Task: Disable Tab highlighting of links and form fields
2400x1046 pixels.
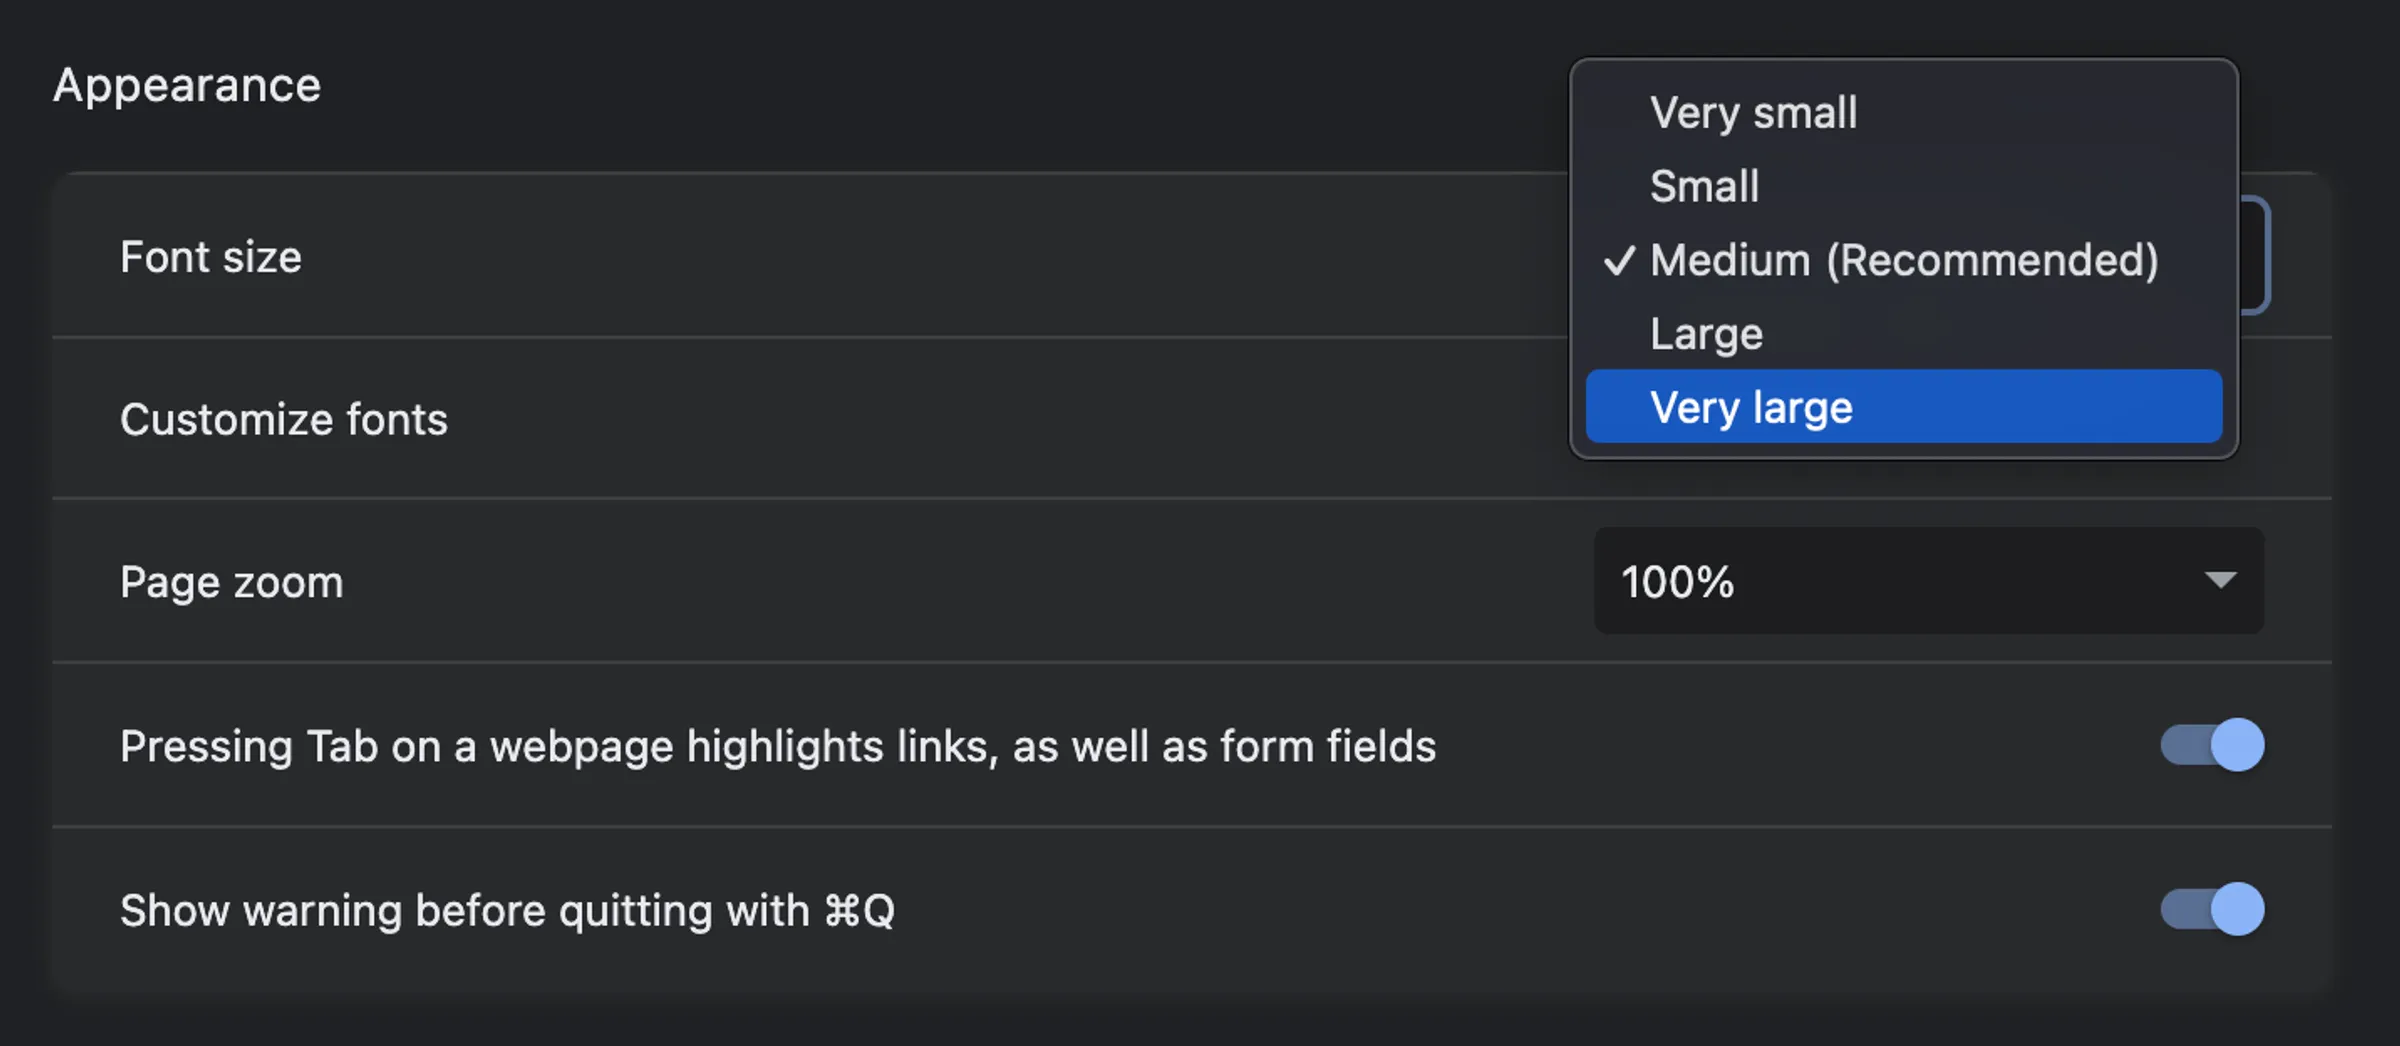Action: tap(2213, 744)
